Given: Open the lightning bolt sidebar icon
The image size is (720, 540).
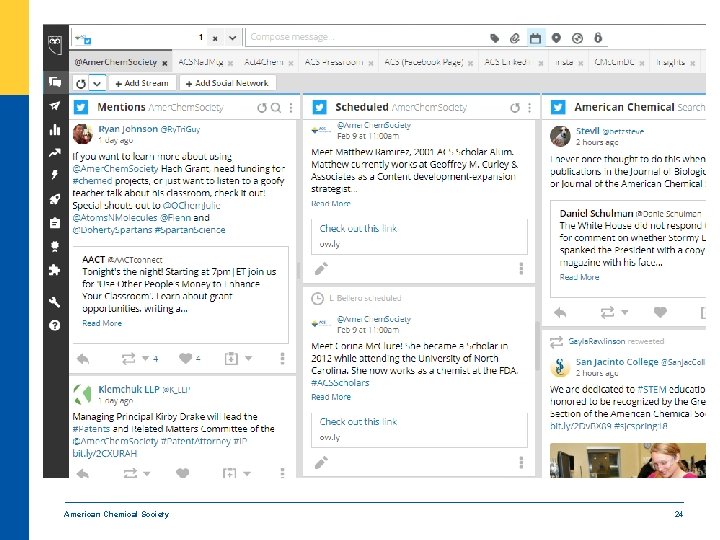Looking at the screenshot, I should pos(55,175).
